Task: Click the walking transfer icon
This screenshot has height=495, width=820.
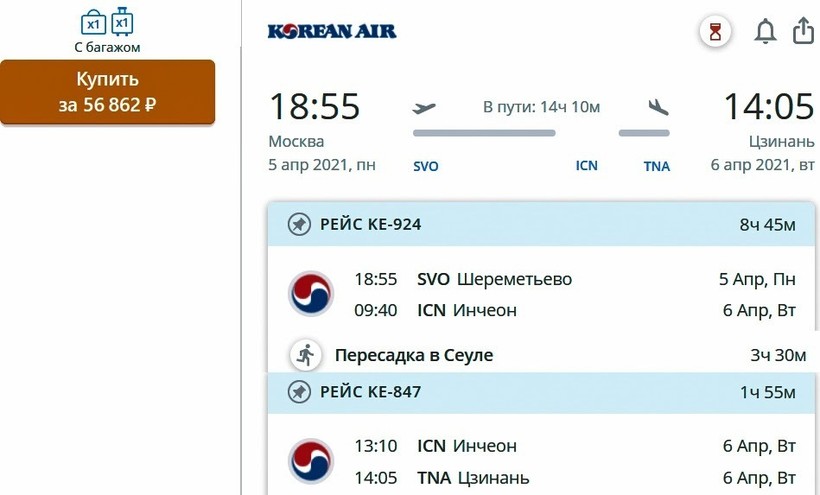Action: (305, 355)
